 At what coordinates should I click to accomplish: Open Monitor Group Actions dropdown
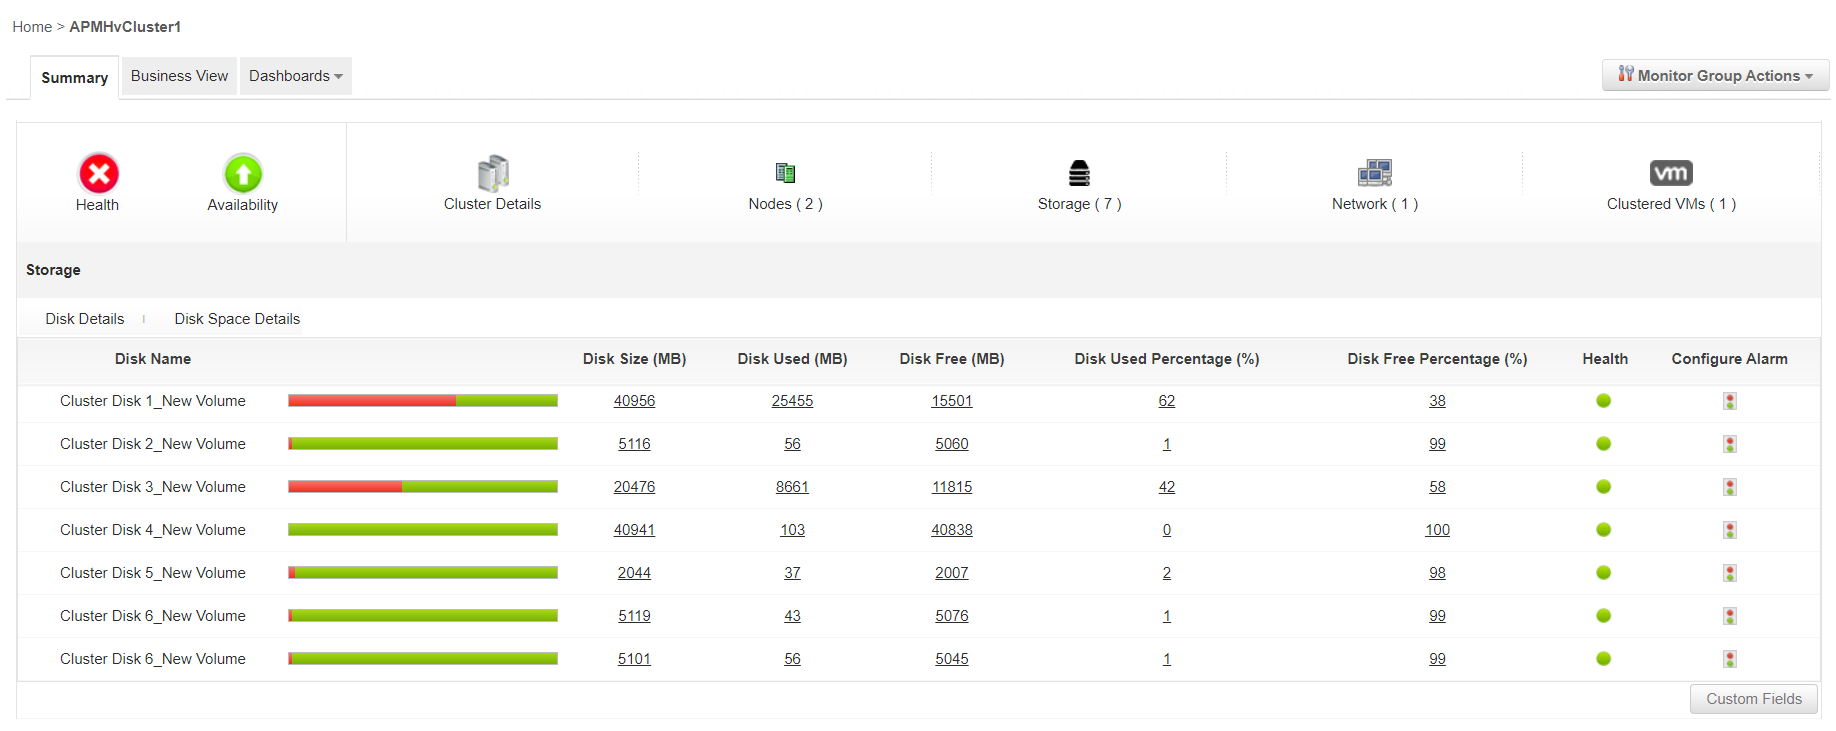pyautogui.click(x=1716, y=76)
